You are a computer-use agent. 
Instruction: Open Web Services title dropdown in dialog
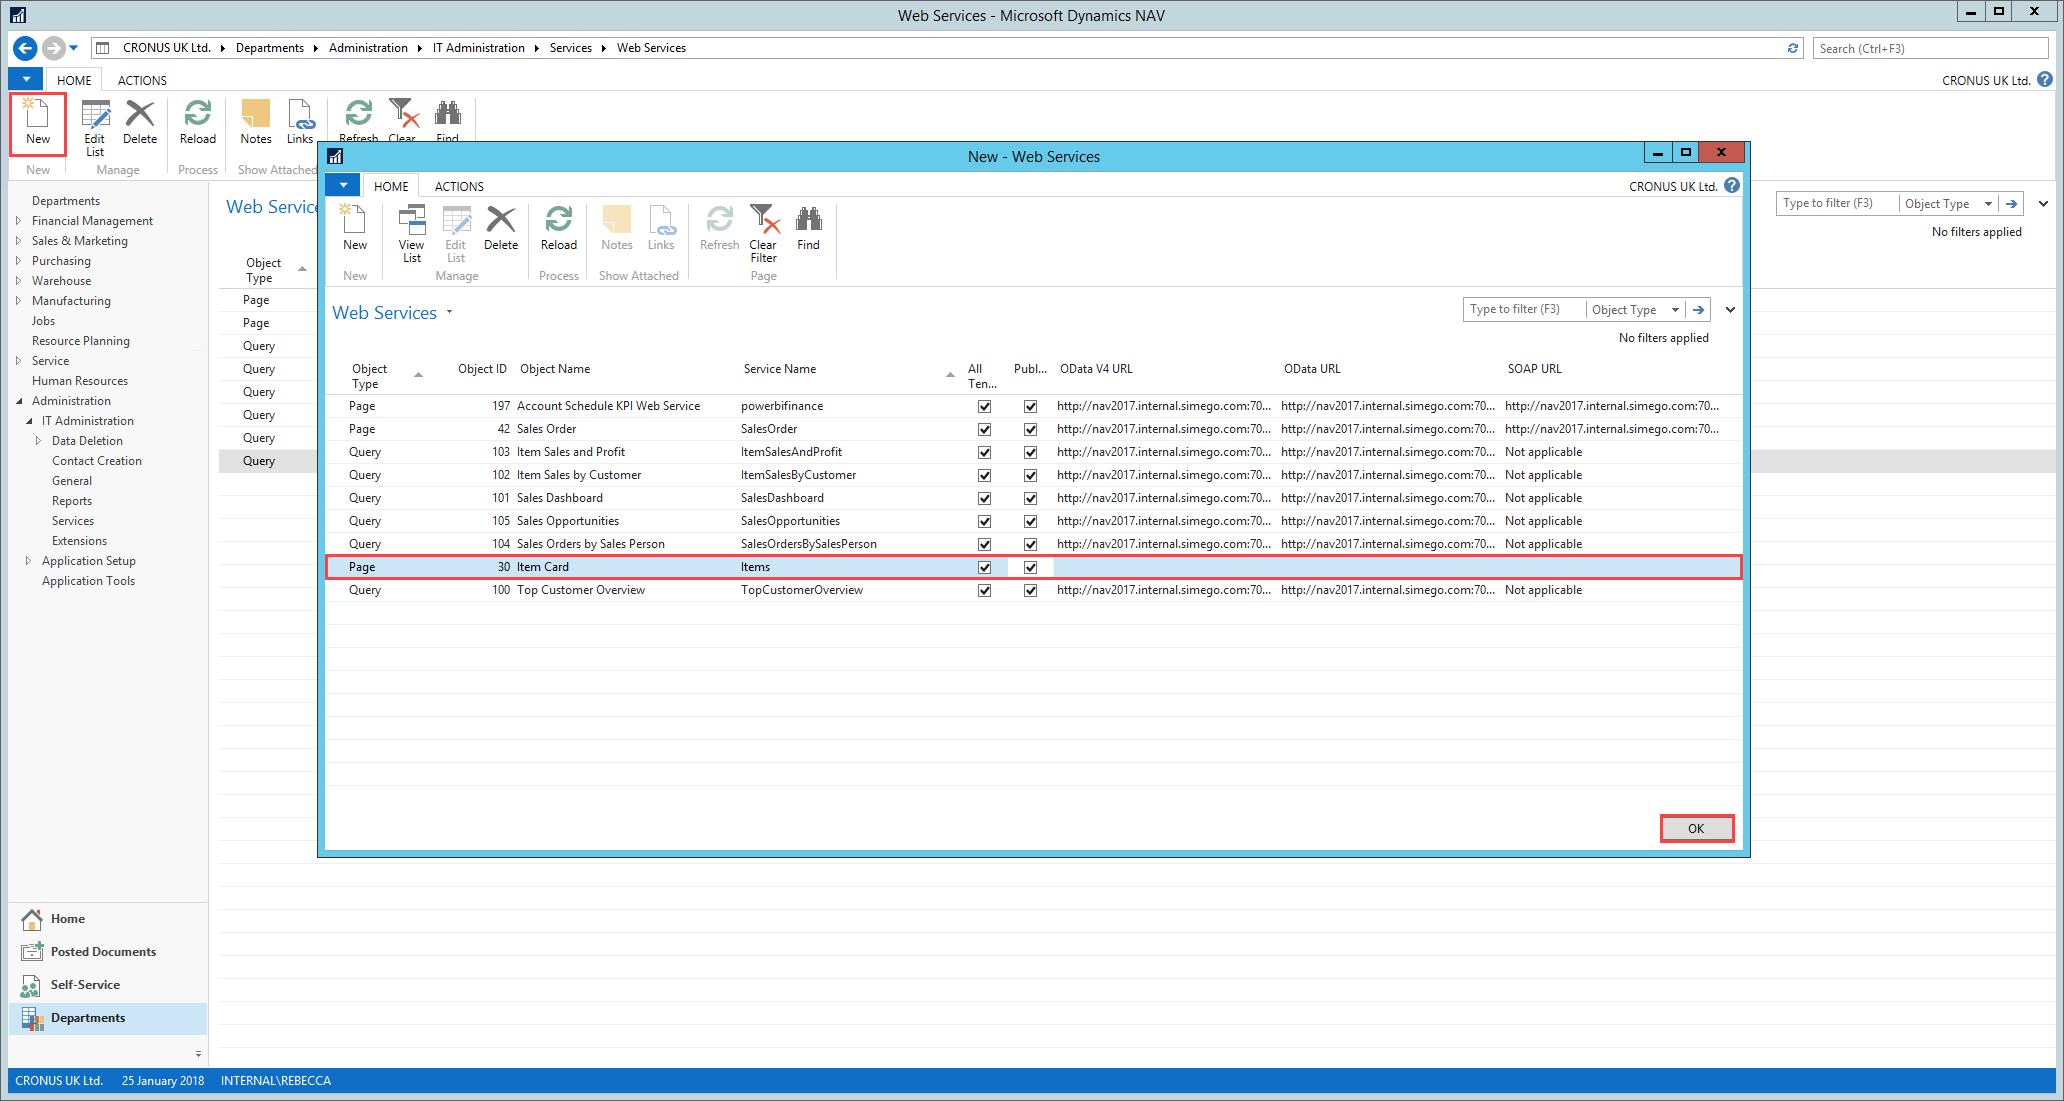(450, 312)
